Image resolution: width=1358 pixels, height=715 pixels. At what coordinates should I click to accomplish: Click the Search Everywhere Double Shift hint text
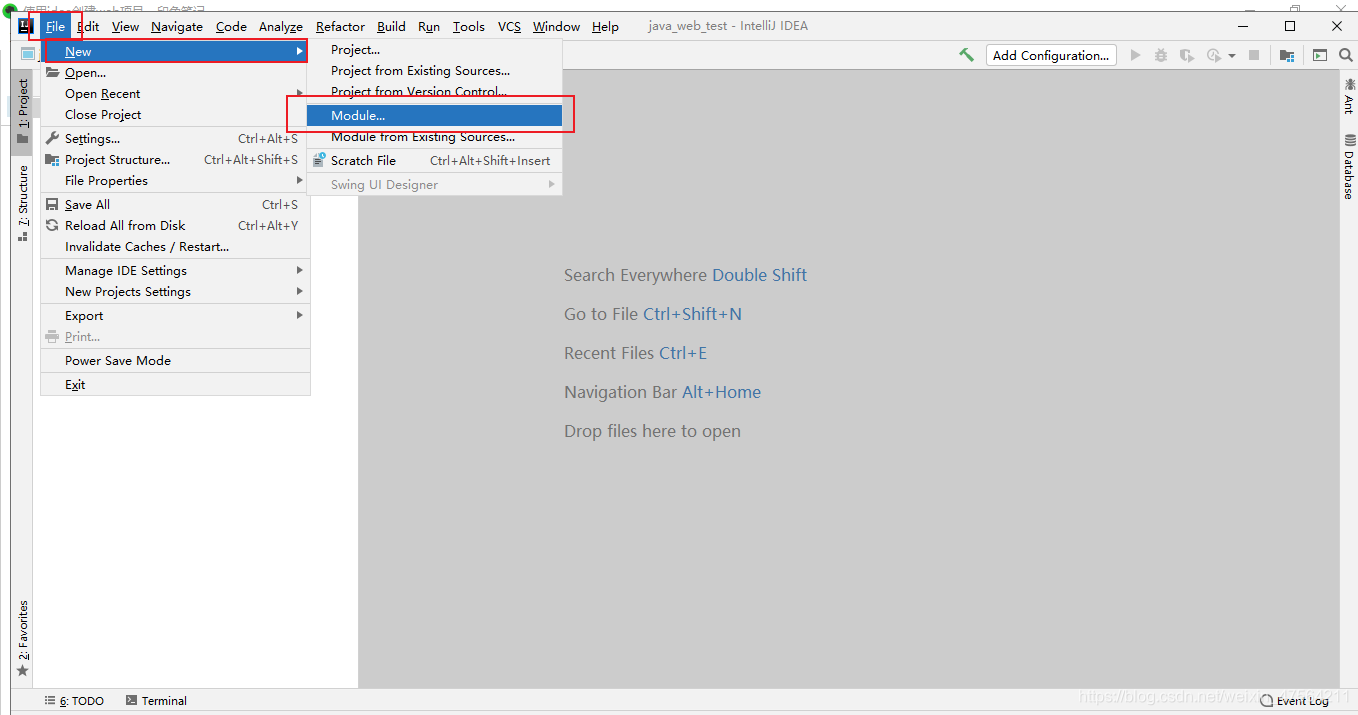(x=685, y=275)
